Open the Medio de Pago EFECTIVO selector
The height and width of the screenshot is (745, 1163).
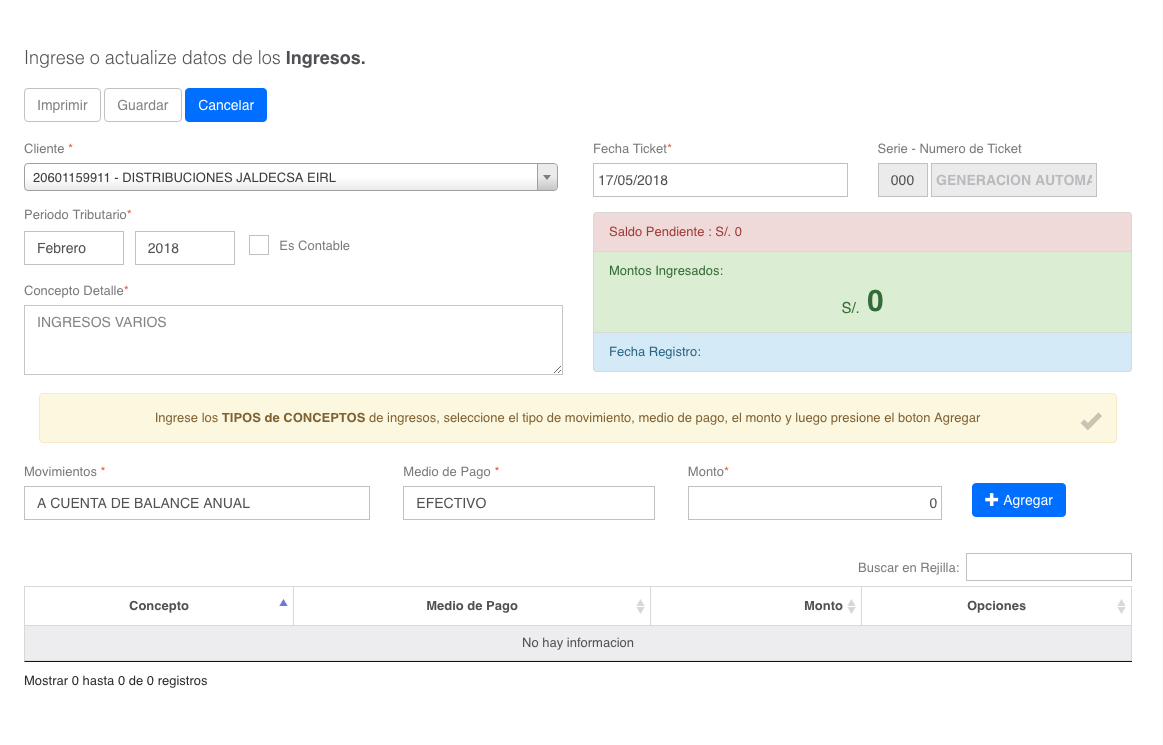tap(528, 503)
